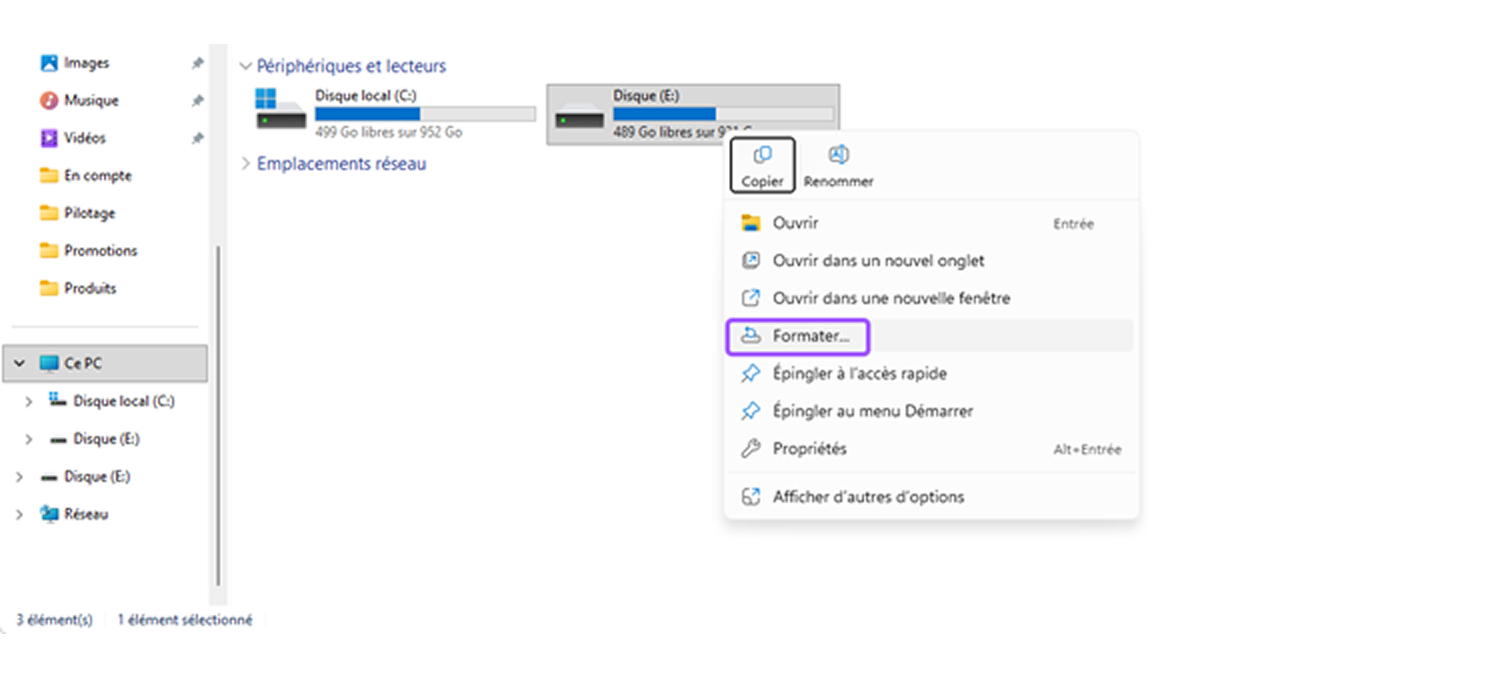Choose Ouvrir dans une nouvelle fenêtre
Screen dimensions: 1508x678
[x=891, y=298]
